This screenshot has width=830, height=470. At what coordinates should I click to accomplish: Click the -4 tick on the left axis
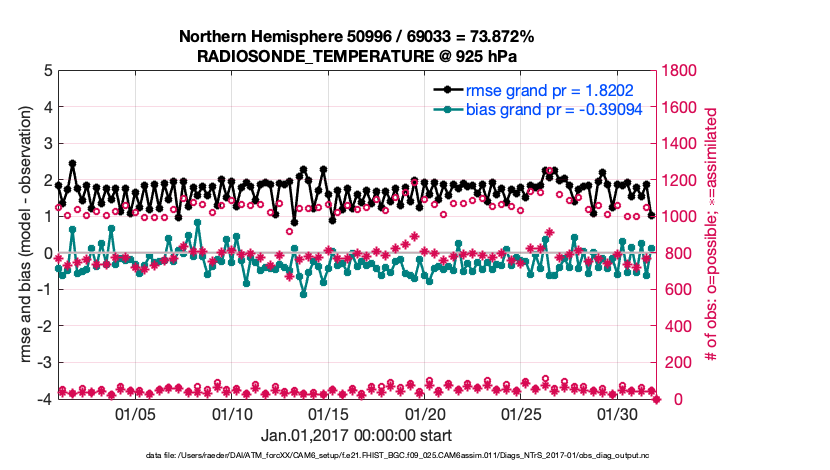coord(45,399)
